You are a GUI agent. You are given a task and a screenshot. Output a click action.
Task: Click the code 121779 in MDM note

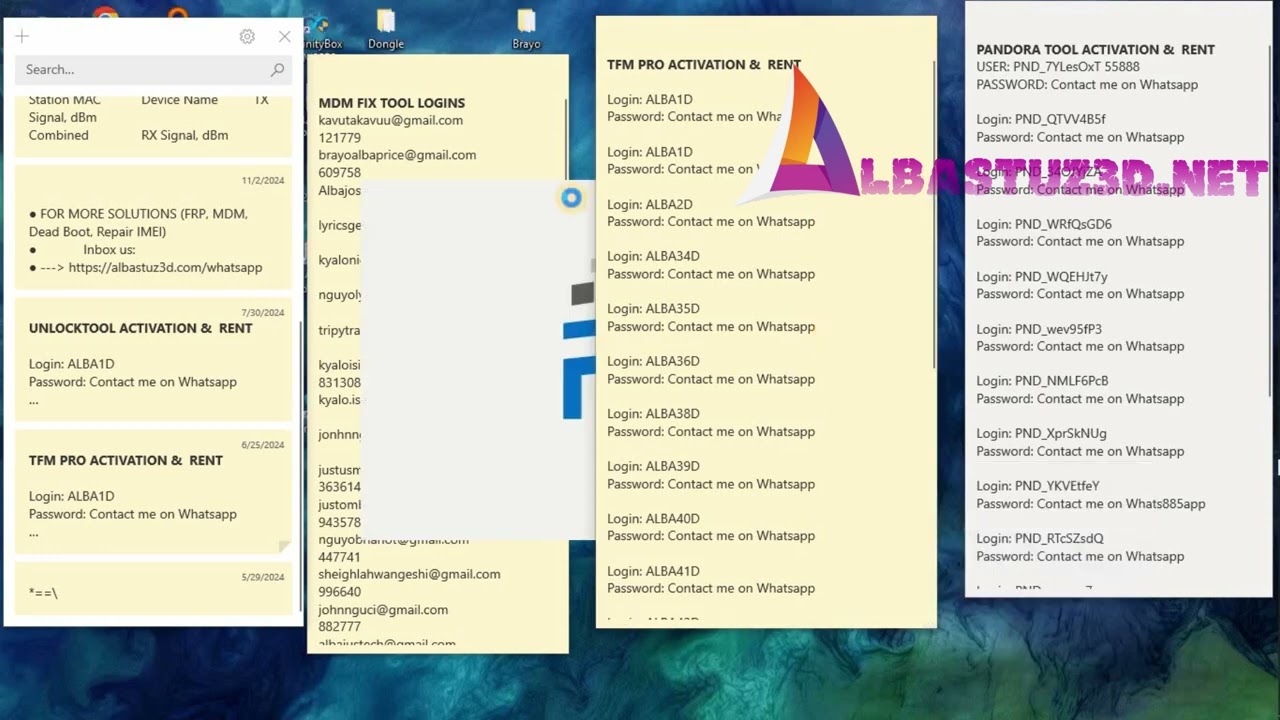(340, 138)
